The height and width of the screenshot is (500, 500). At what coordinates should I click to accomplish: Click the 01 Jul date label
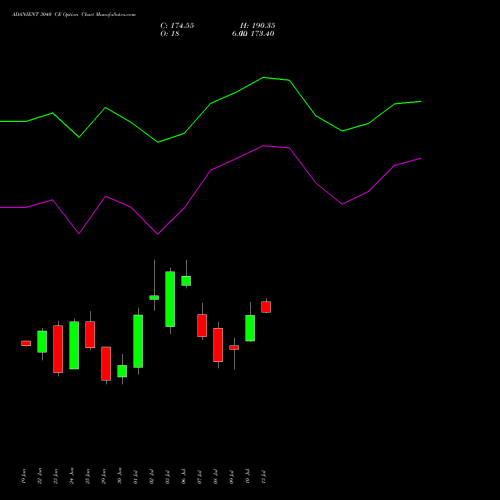[x=136, y=477]
